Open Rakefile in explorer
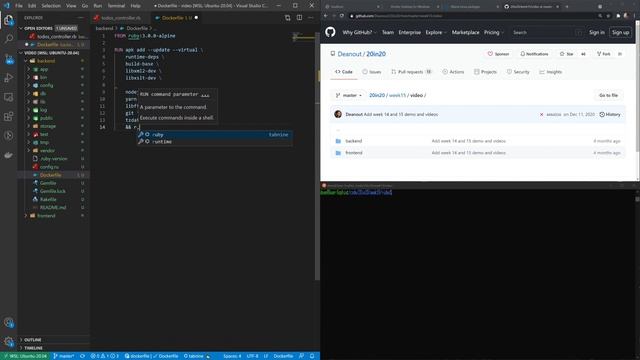The height and width of the screenshot is (360, 640). click(x=48, y=199)
